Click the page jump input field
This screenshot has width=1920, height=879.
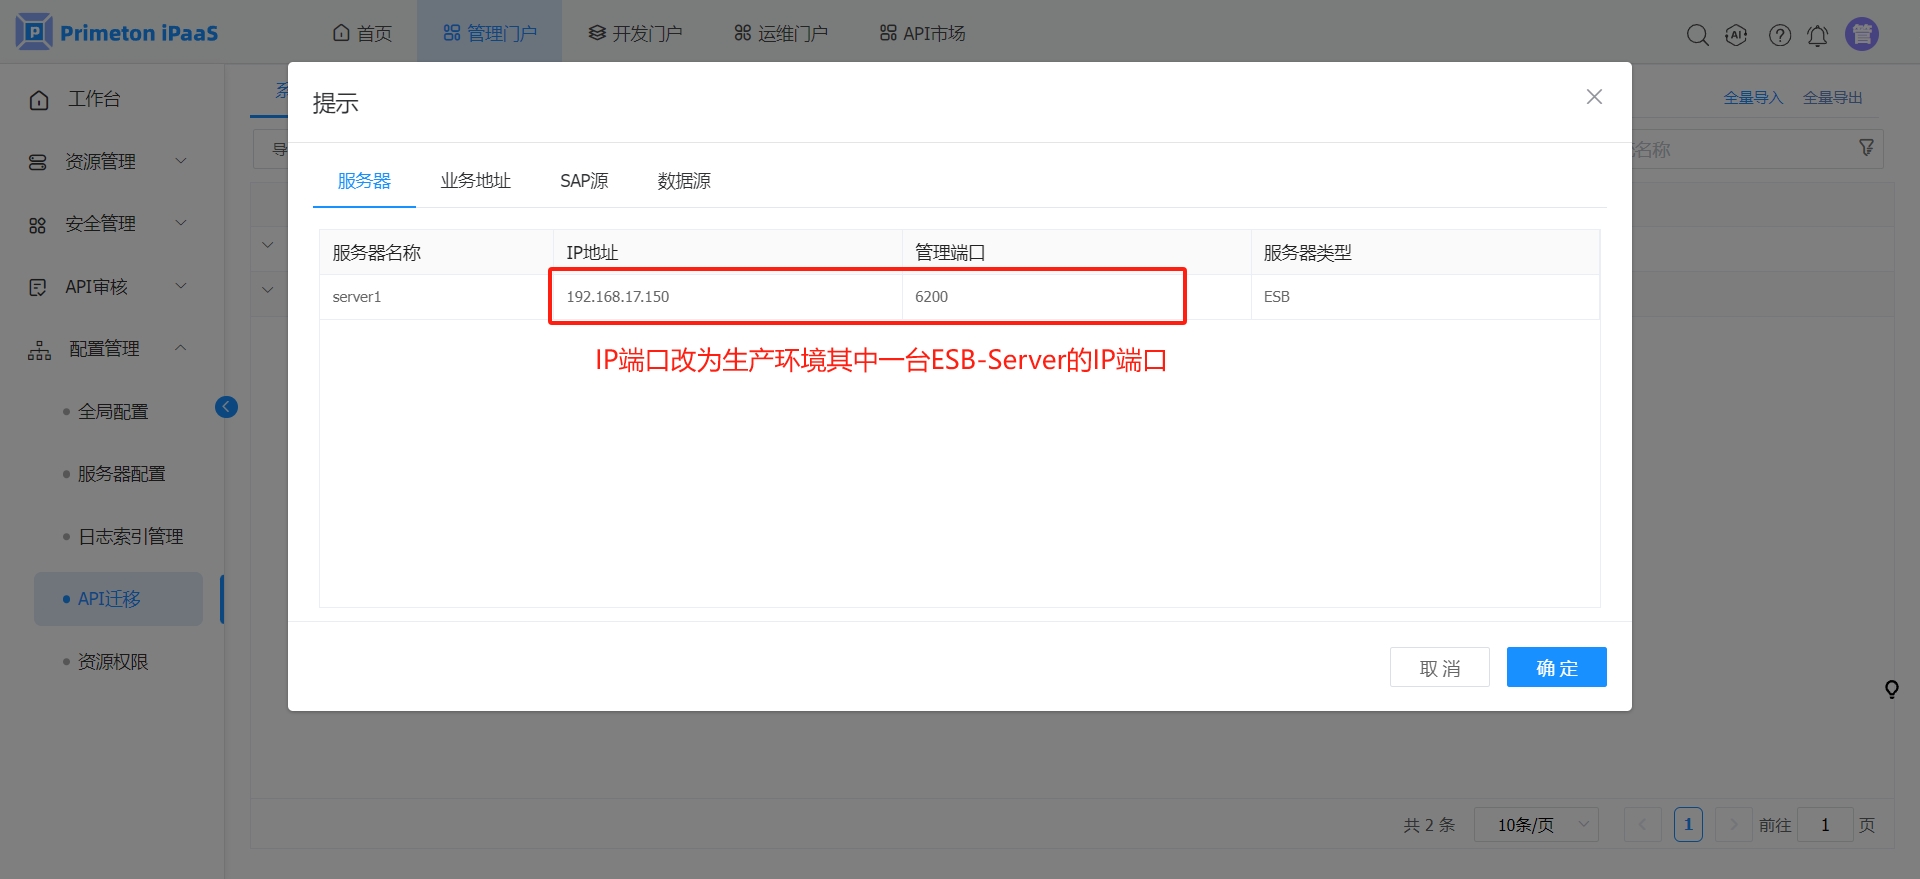pyautogui.click(x=1824, y=825)
